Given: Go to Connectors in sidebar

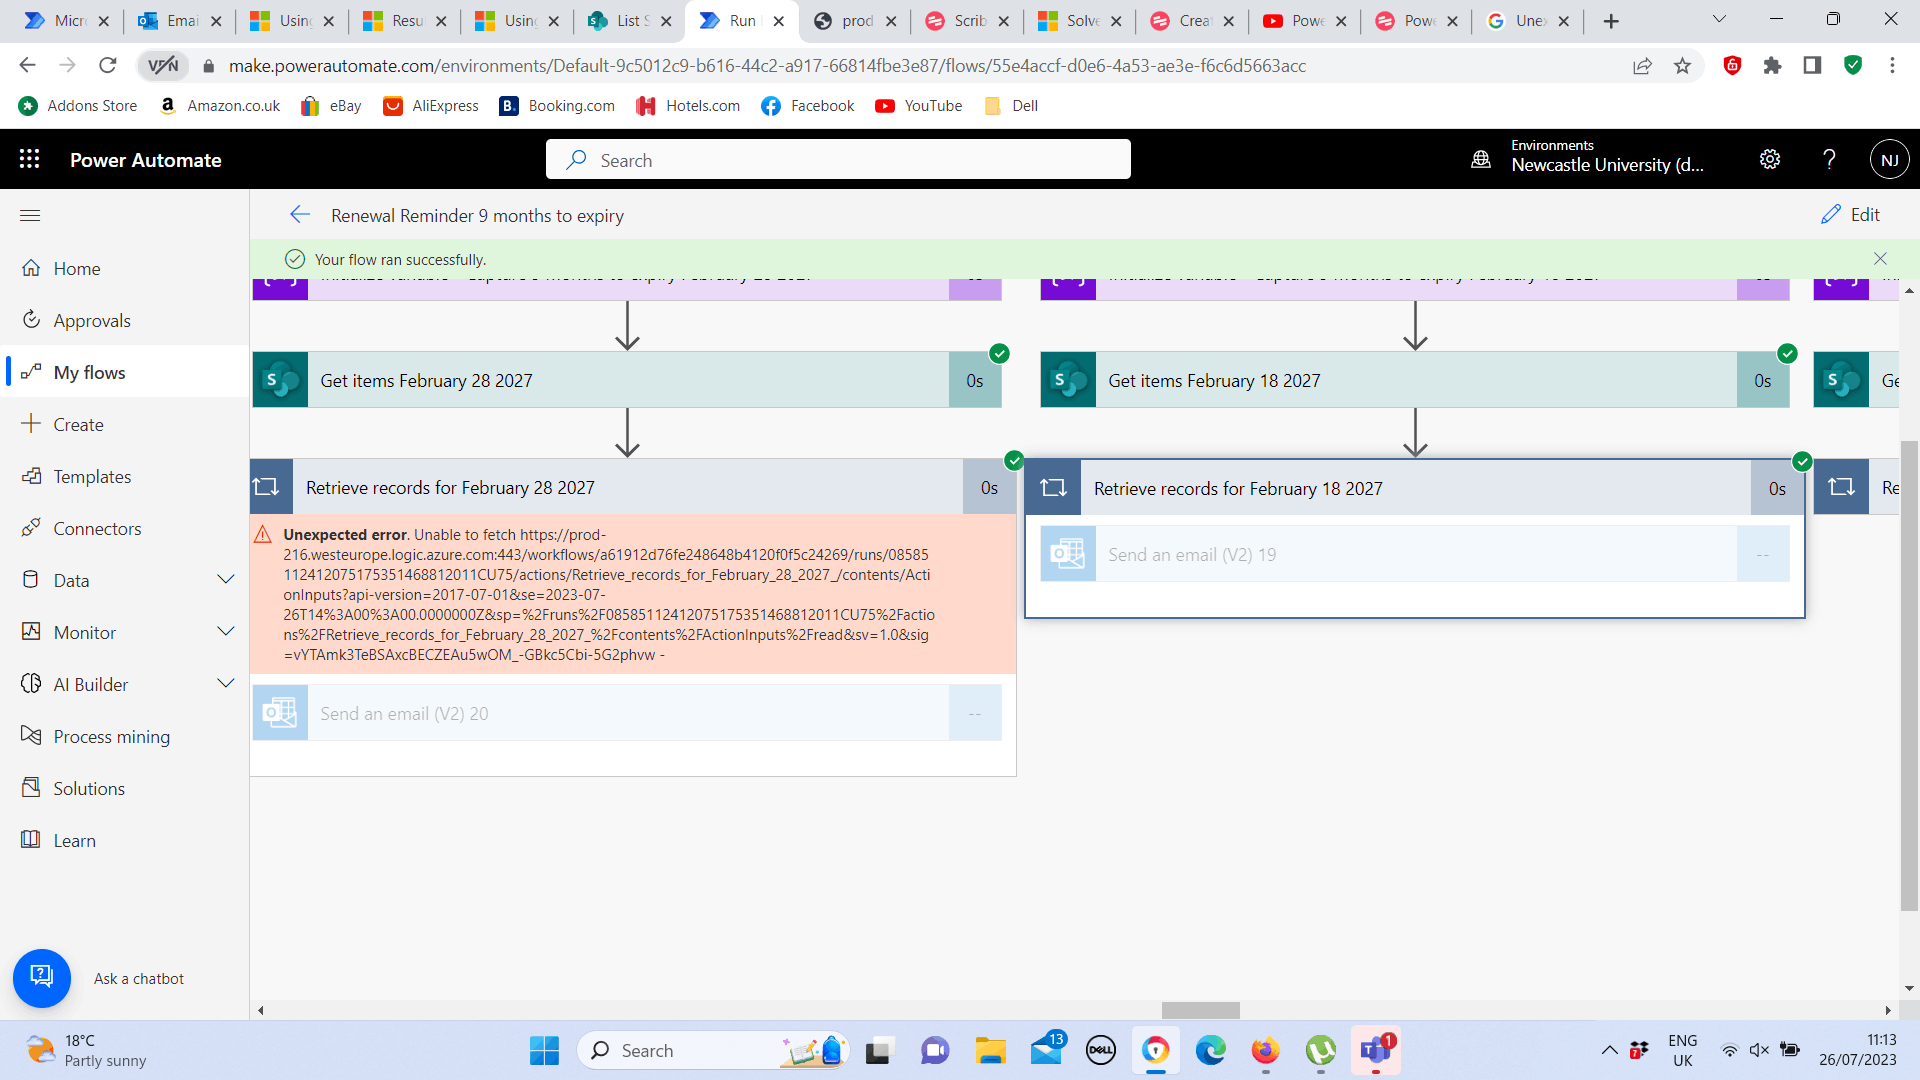Looking at the screenshot, I should coord(97,528).
